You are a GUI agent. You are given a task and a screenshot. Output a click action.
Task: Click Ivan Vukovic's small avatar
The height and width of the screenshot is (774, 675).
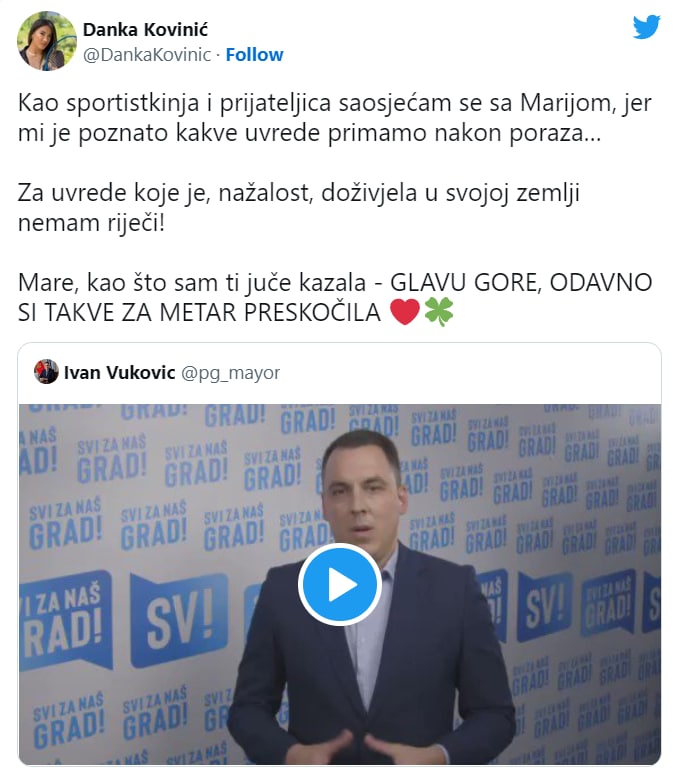pyautogui.click(x=46, y=371)
